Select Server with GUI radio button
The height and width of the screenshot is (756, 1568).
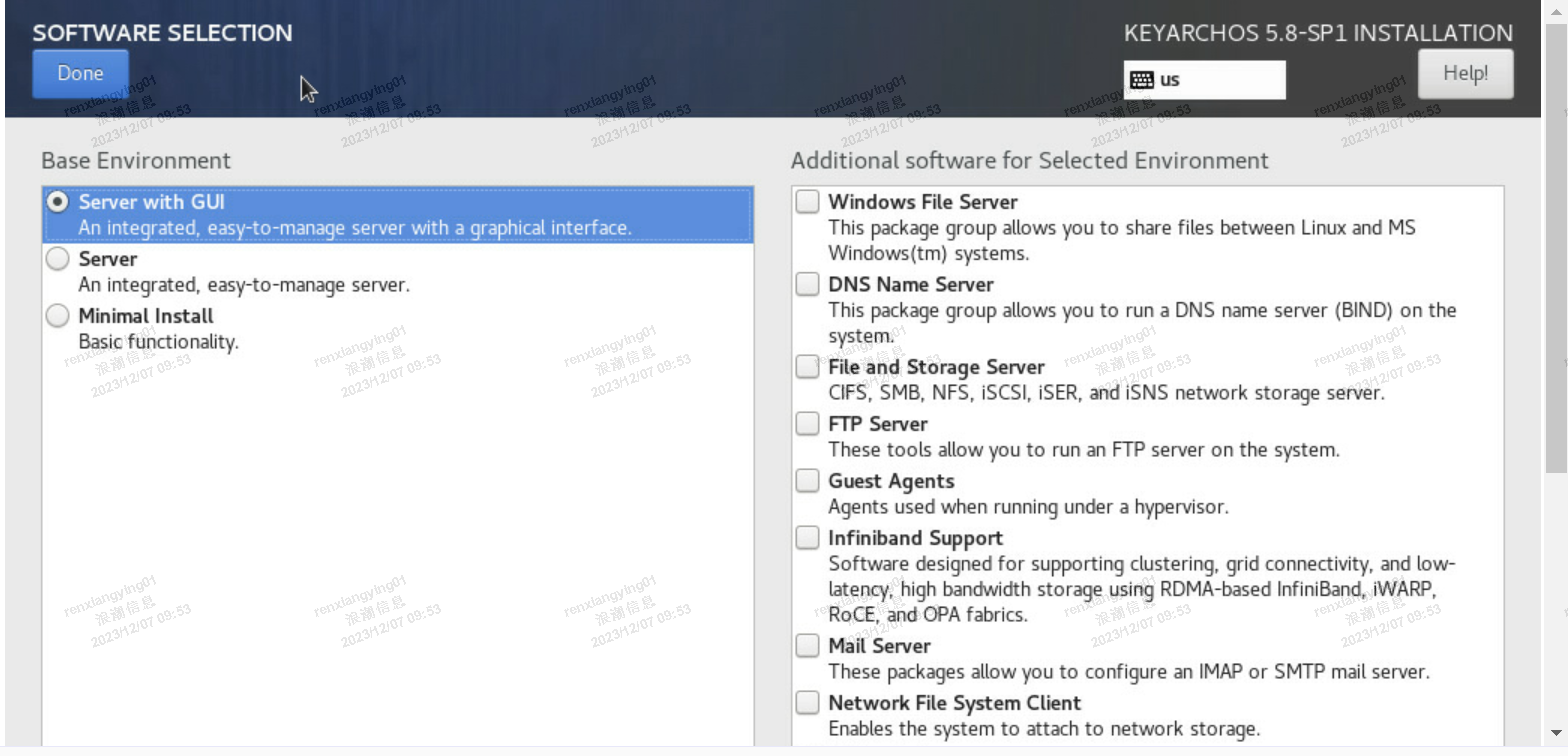[59, 202]
